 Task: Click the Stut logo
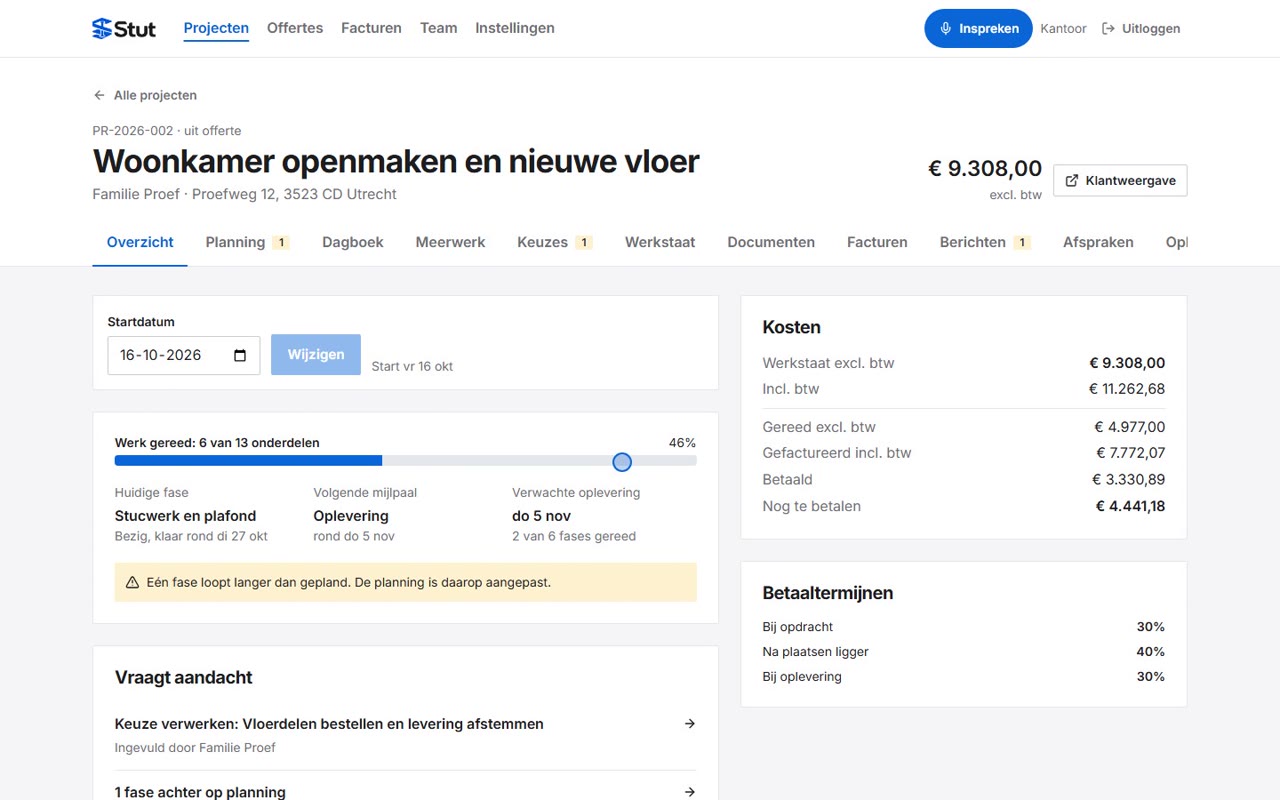[124, 28]
